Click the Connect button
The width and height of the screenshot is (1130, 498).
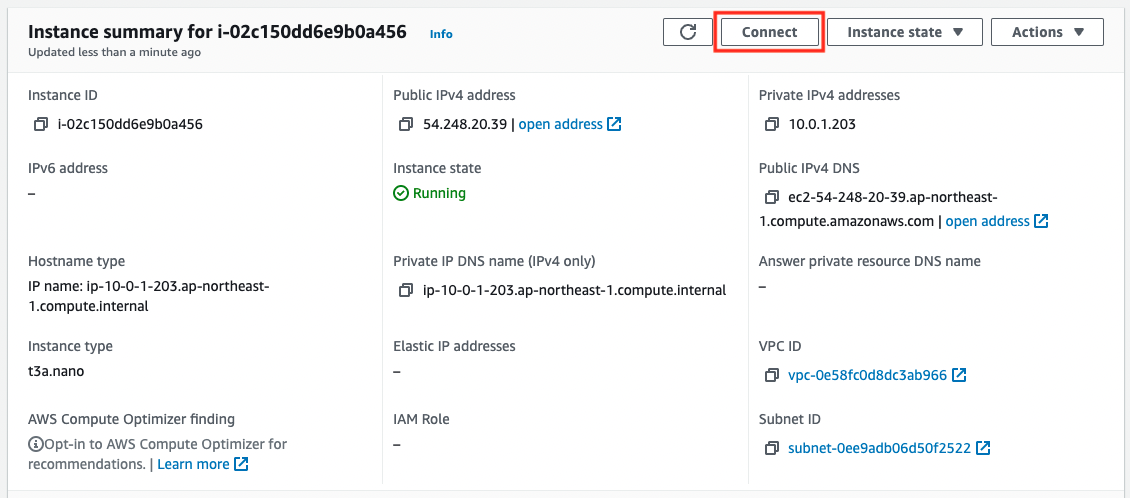(x=770, y=32)
